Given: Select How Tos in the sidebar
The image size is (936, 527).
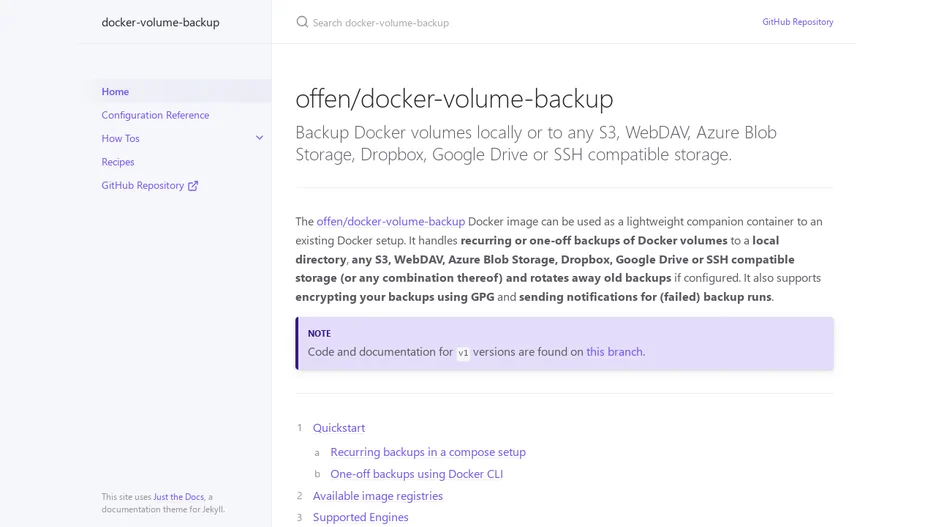Looking at the screenshot, I should (121, 138).
